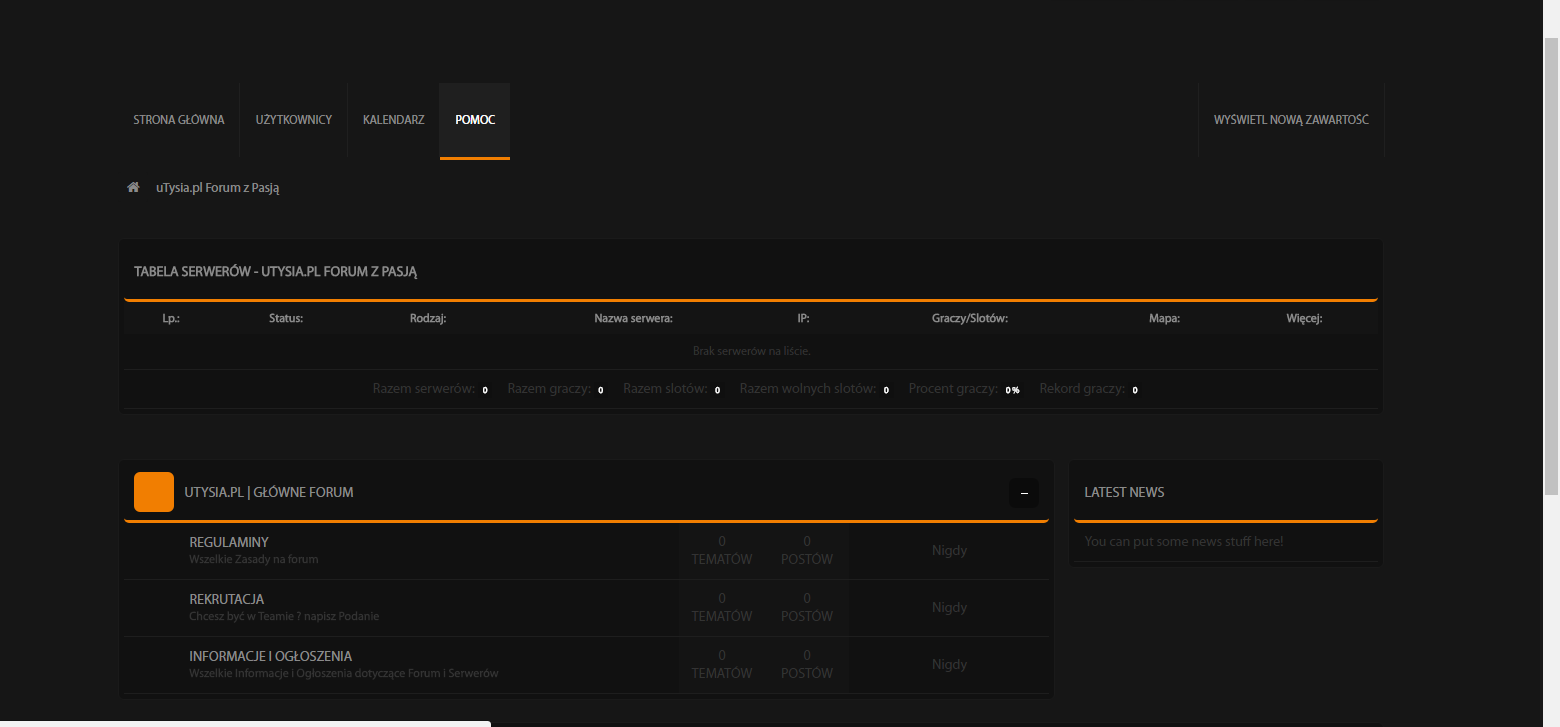The height and width of the screenshot is (727, 1560).
Task: Open the Regulaminy forum
Action: pyautogui.click(x=229, y=542)
